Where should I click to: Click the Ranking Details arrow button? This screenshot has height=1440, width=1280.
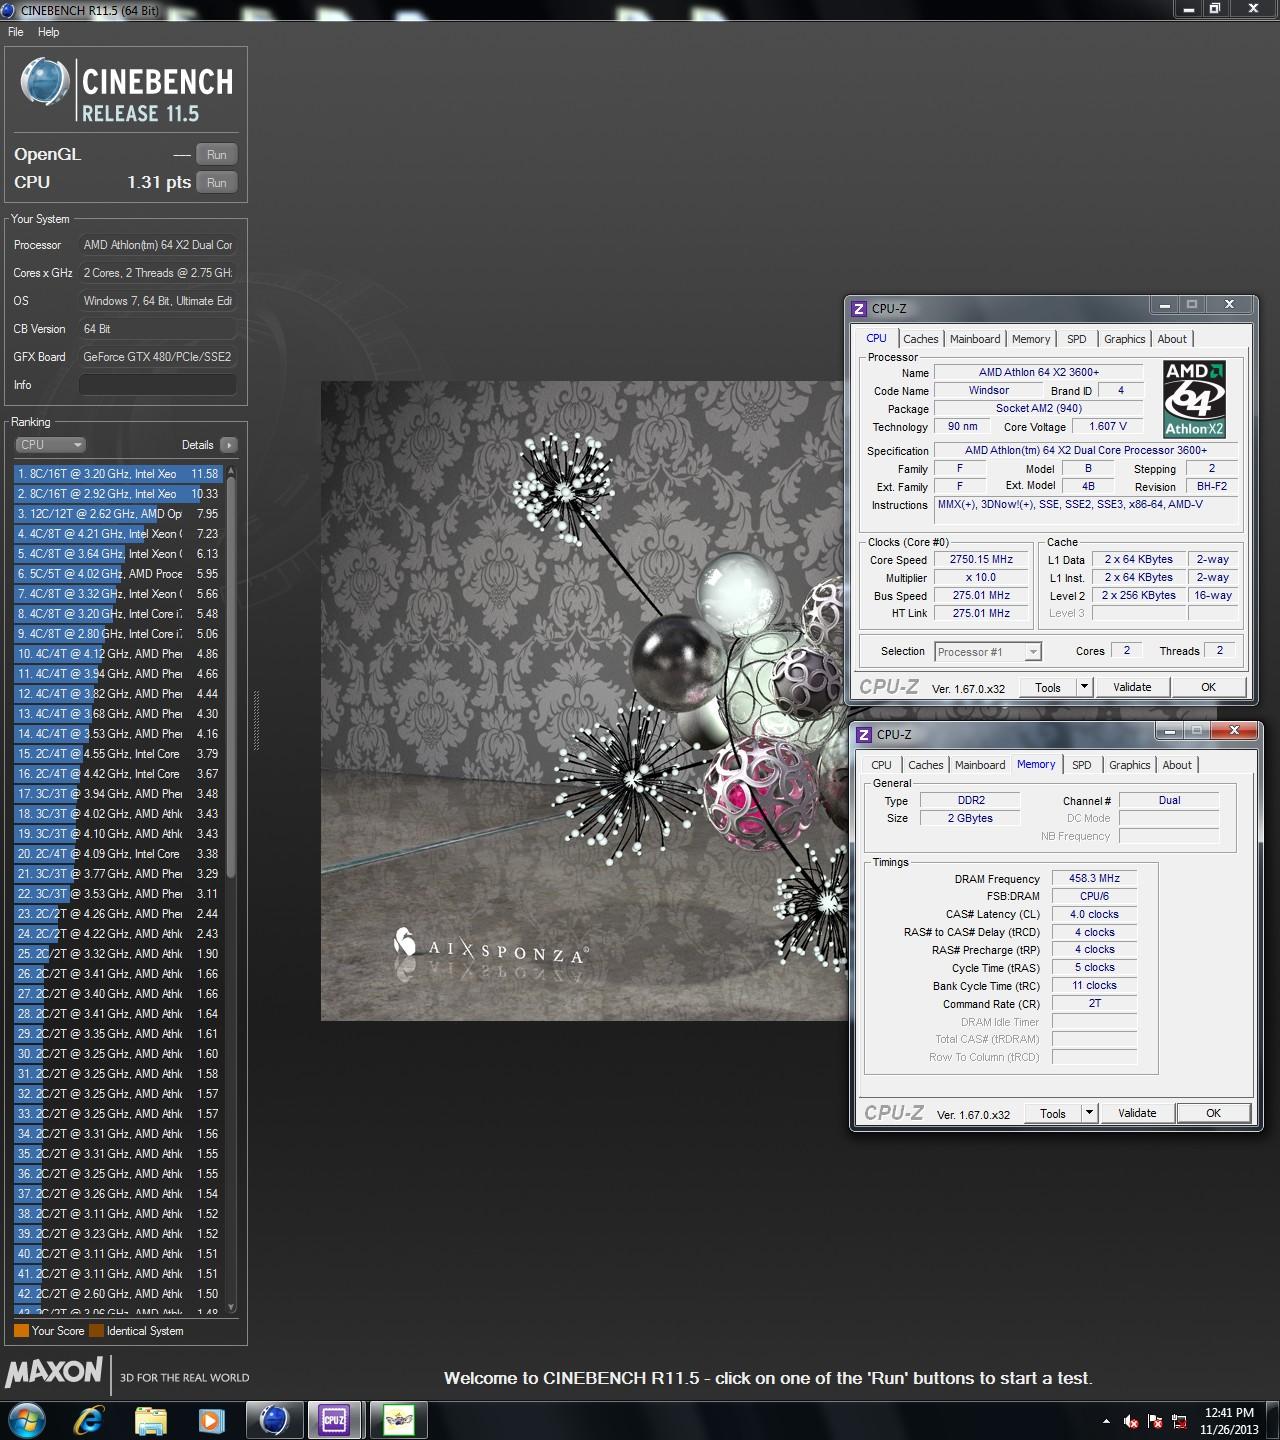pyautogui.click(x=228, y=445)
